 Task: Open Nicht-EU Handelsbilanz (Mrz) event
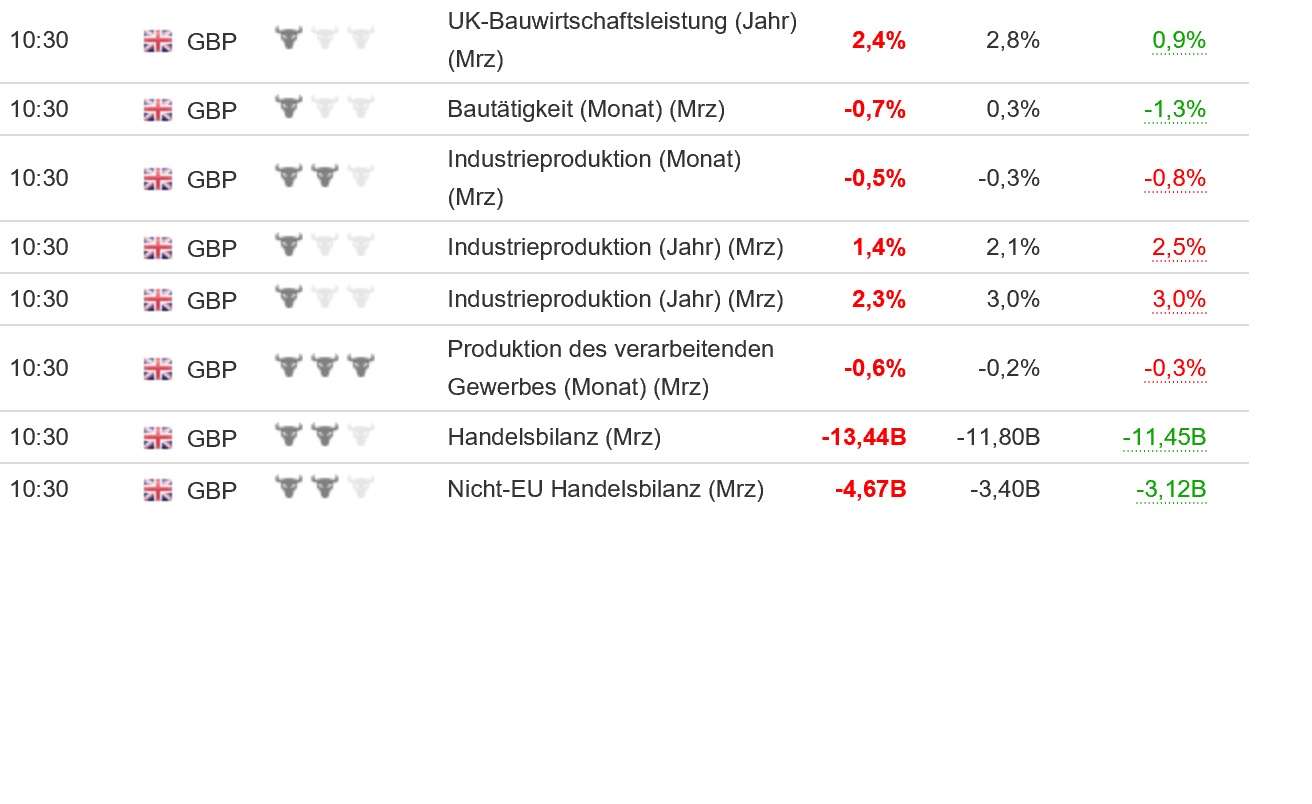tap(605, 489)
